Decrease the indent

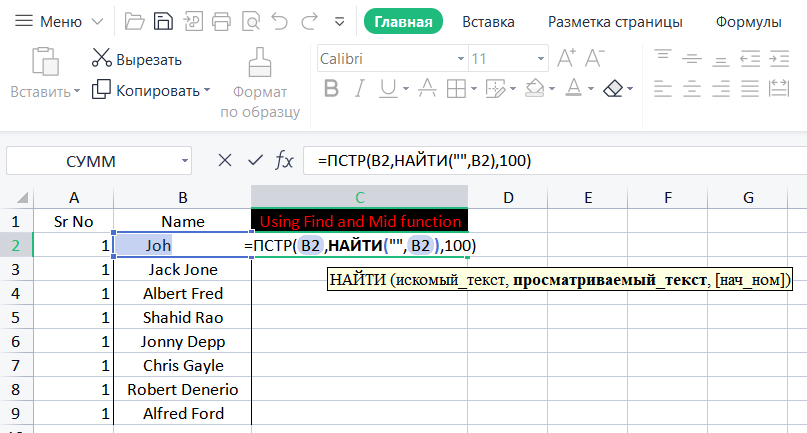pos(750,59)
